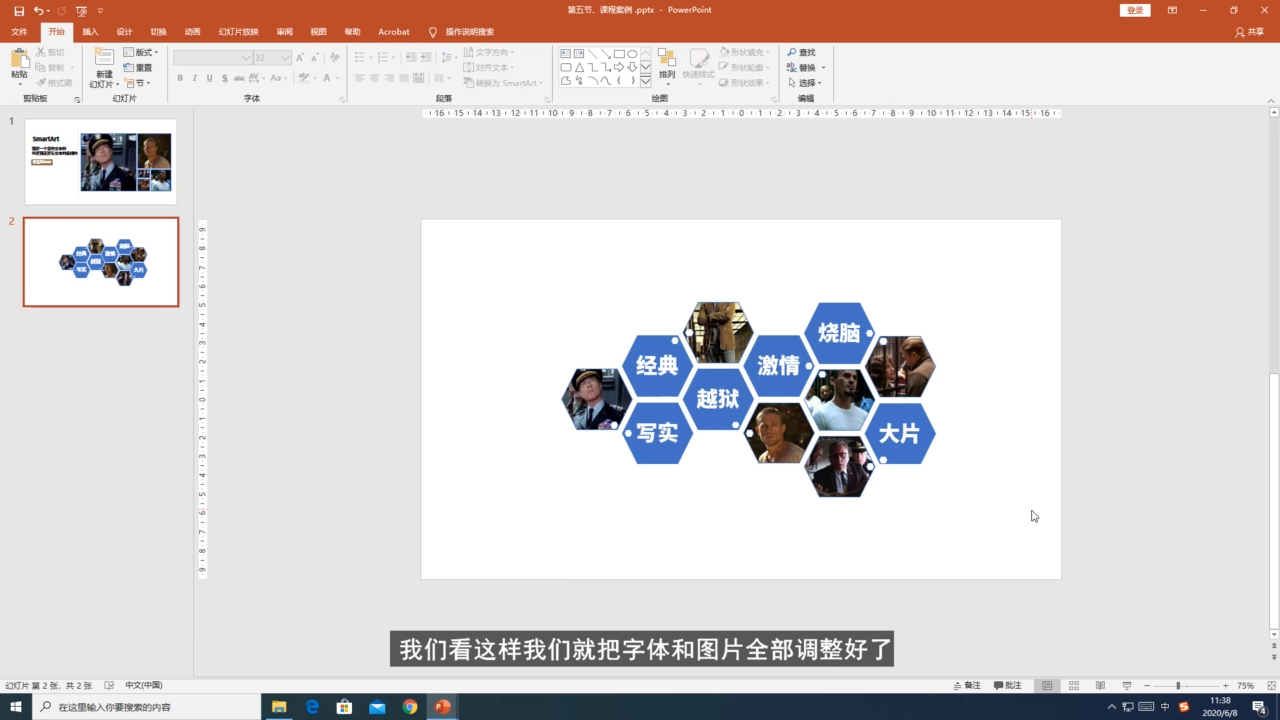Open the 选择 select dropdown
The height and width of the screenshot is (720, 1280).
pyautogui.click(x=804, y=83)
